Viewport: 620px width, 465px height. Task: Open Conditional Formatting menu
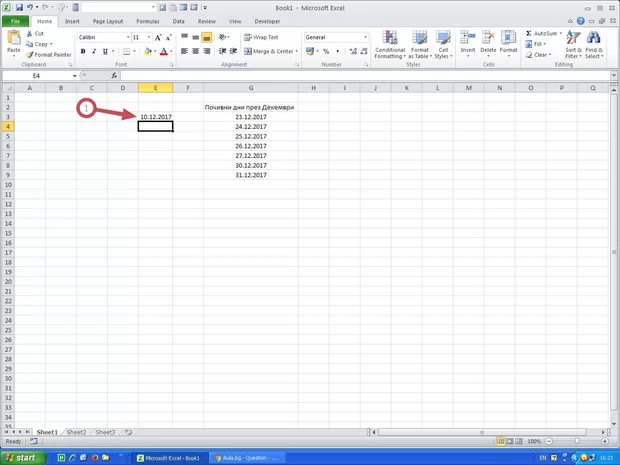pyautogui.click(x=389, y=42)
